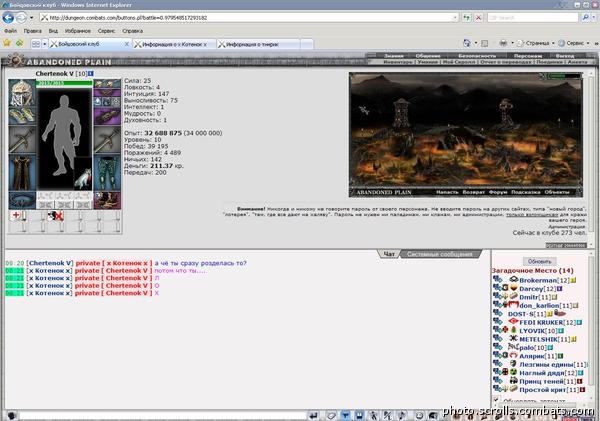This screenshot has width=600, height=421.
Task: Click the green trousers slot
Action: coord(107,172)
